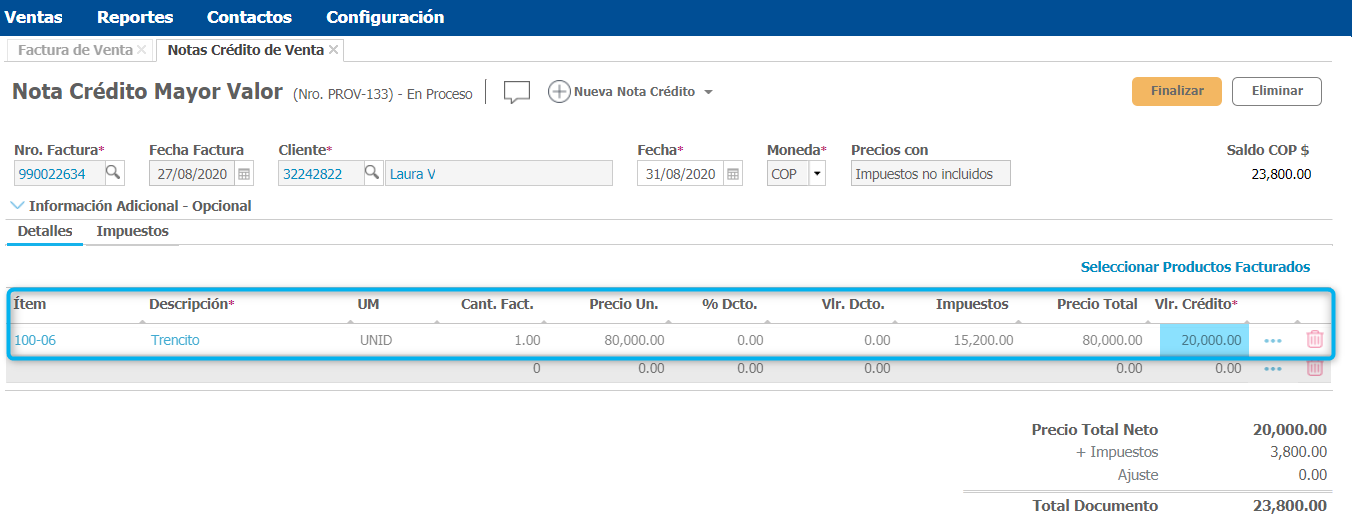Open the Reportes menu

[135, 17]
